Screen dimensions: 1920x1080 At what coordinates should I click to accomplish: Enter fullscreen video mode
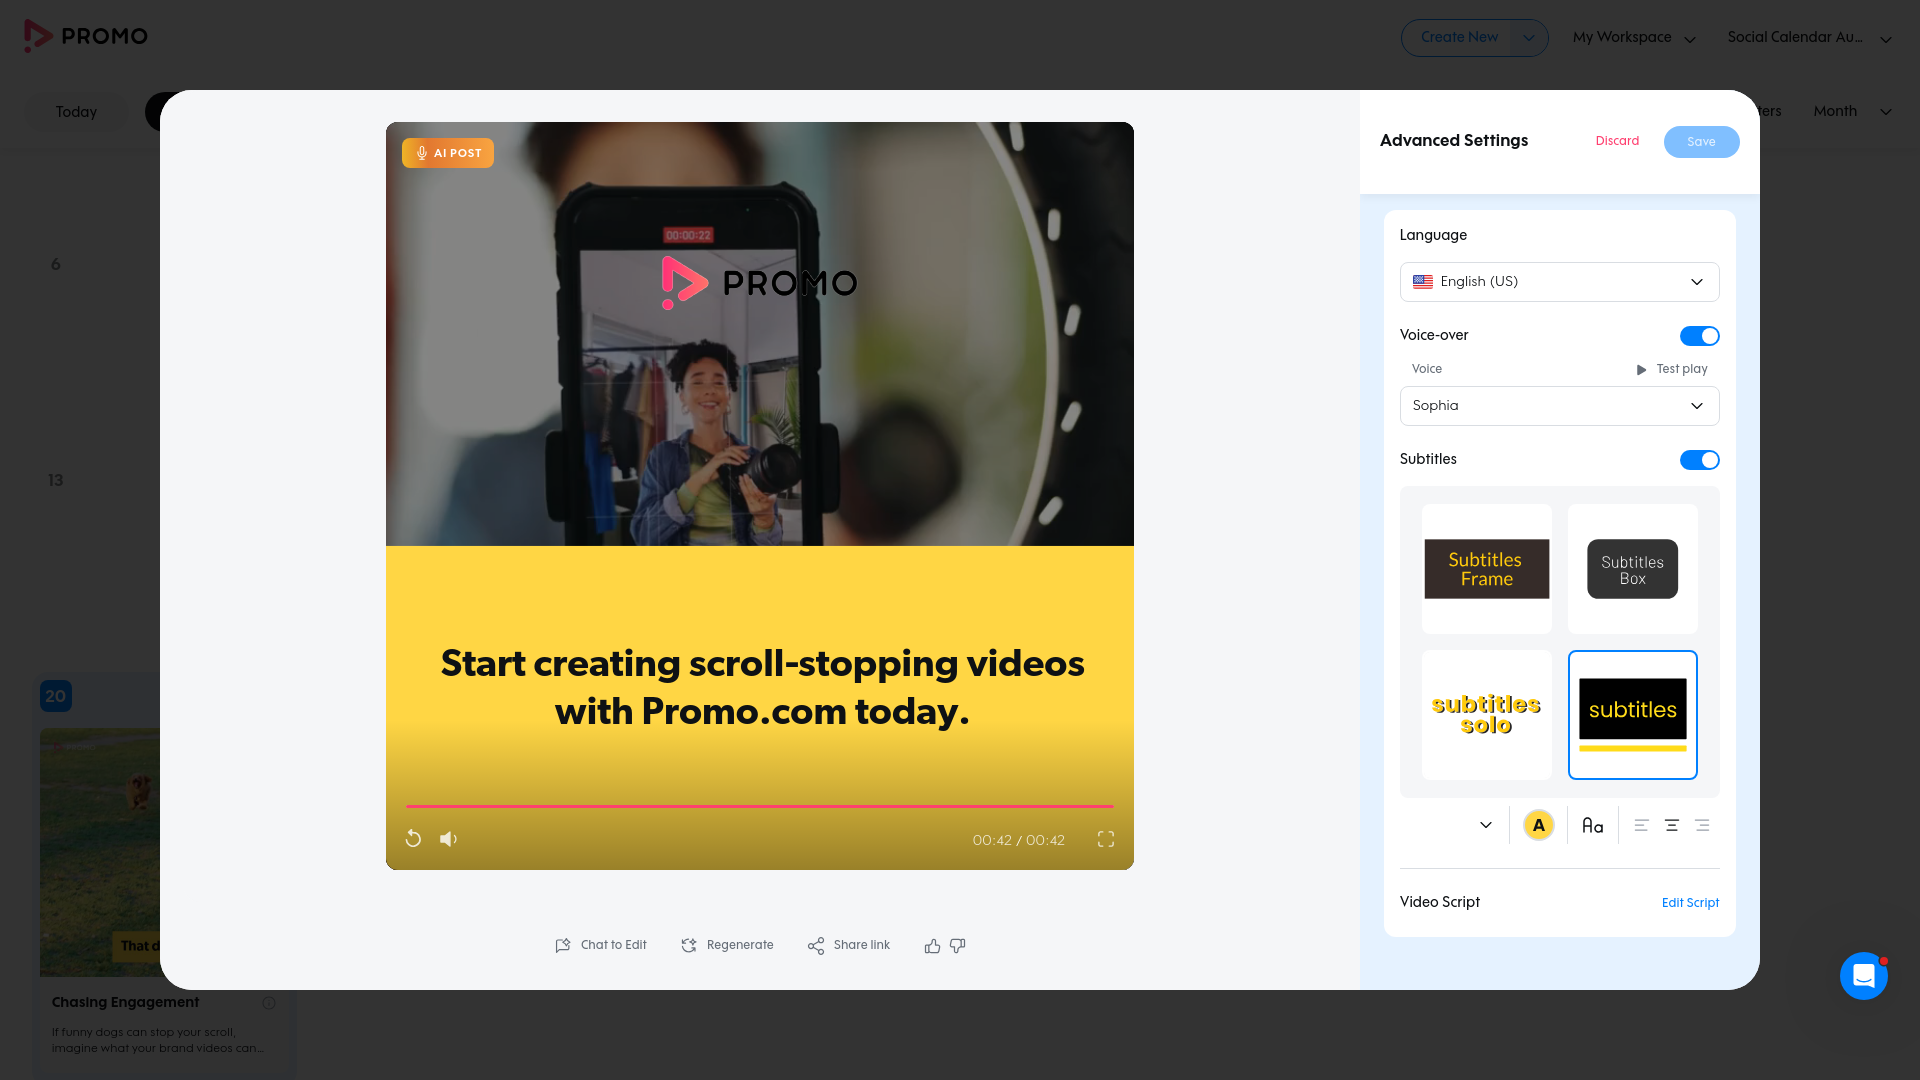1105,839
